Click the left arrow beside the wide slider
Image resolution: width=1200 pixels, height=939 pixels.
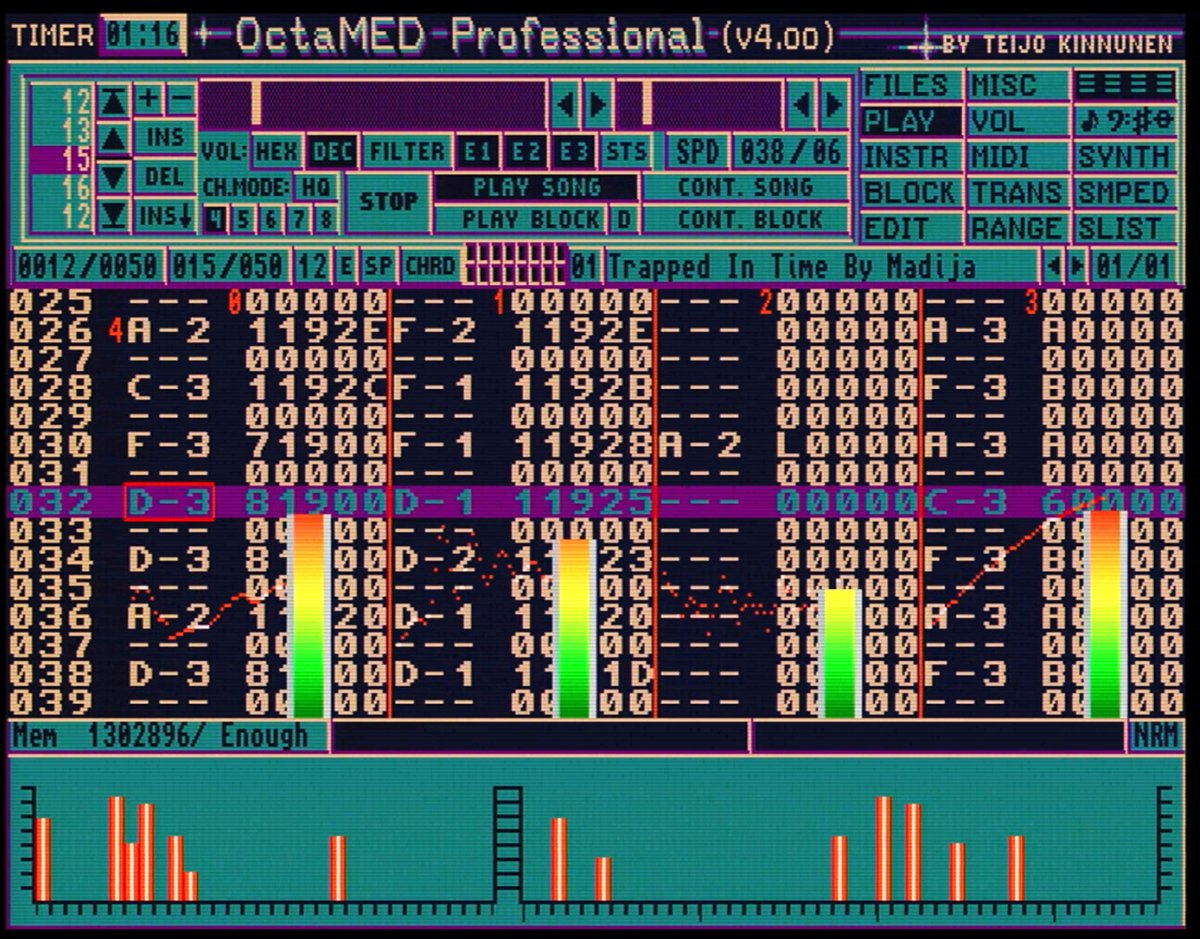[x=566, y=104]
